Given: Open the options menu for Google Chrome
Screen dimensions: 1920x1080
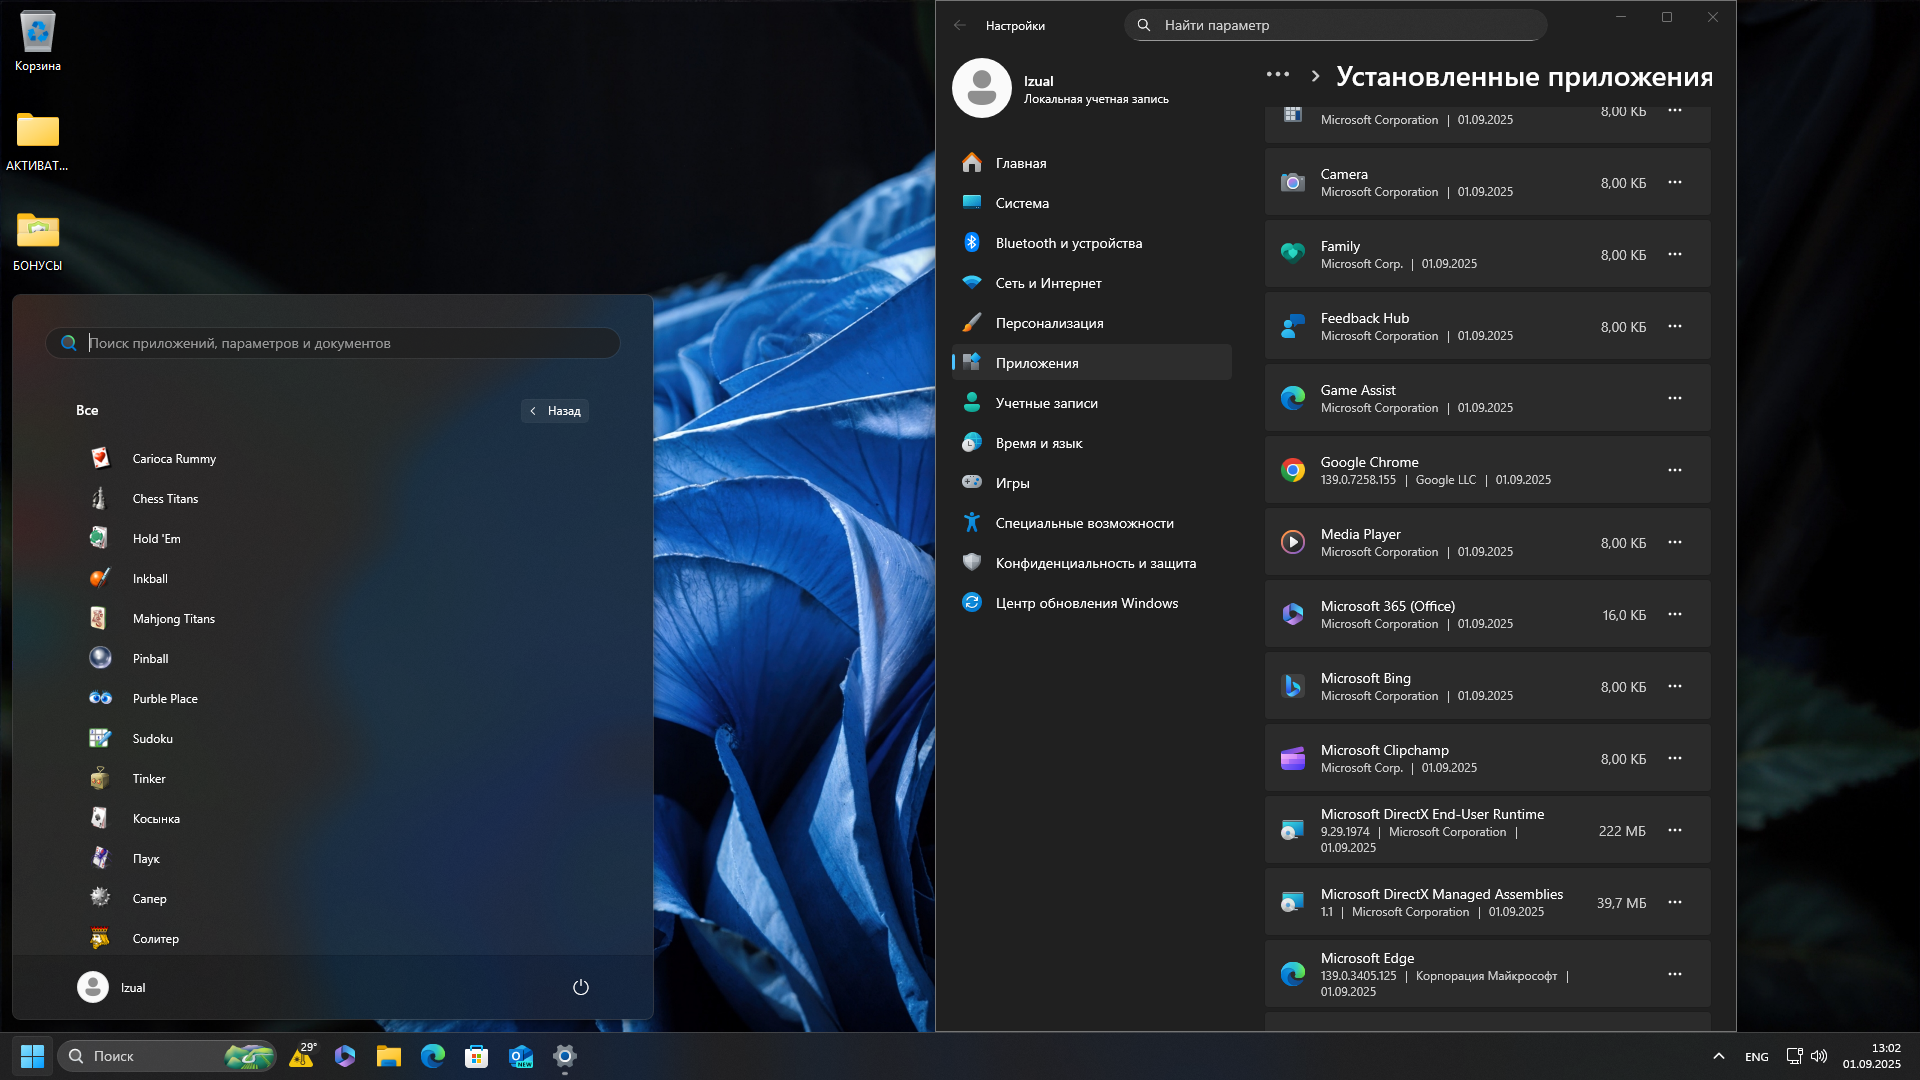Looking at the screenshot, I should (x=1675, y=471).
